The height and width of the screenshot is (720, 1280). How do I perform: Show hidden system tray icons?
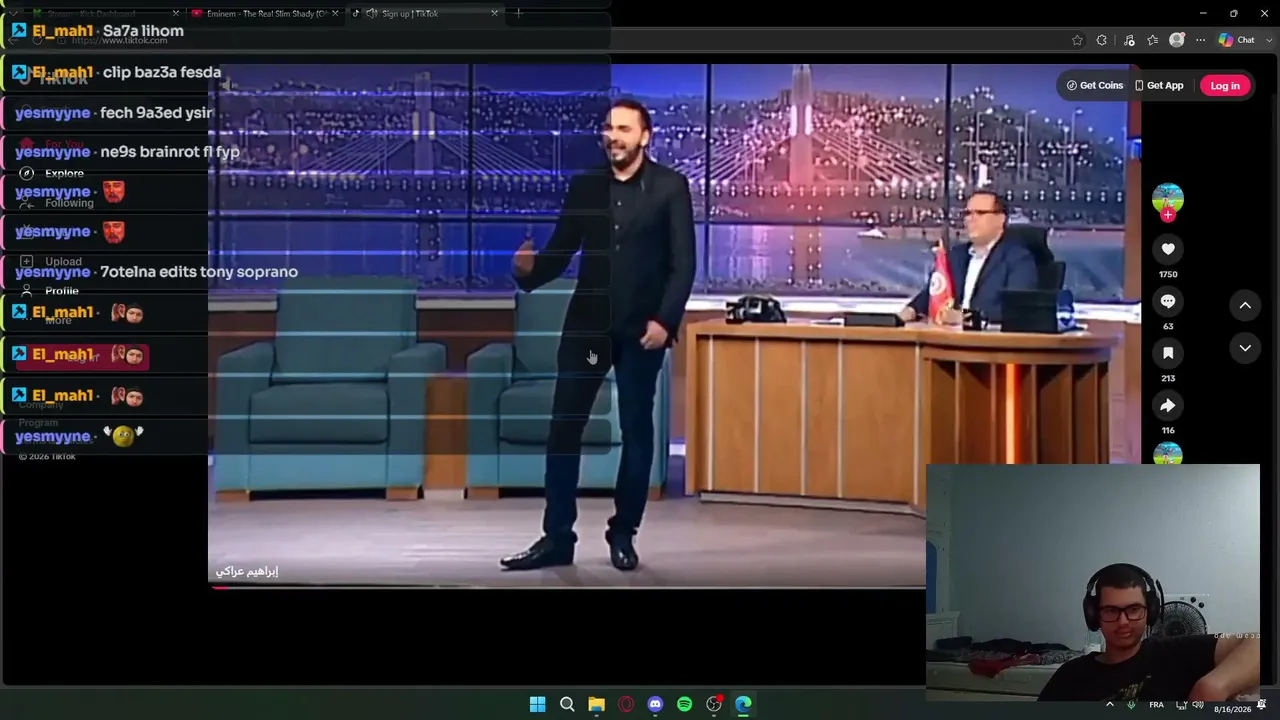(1109, 704)
